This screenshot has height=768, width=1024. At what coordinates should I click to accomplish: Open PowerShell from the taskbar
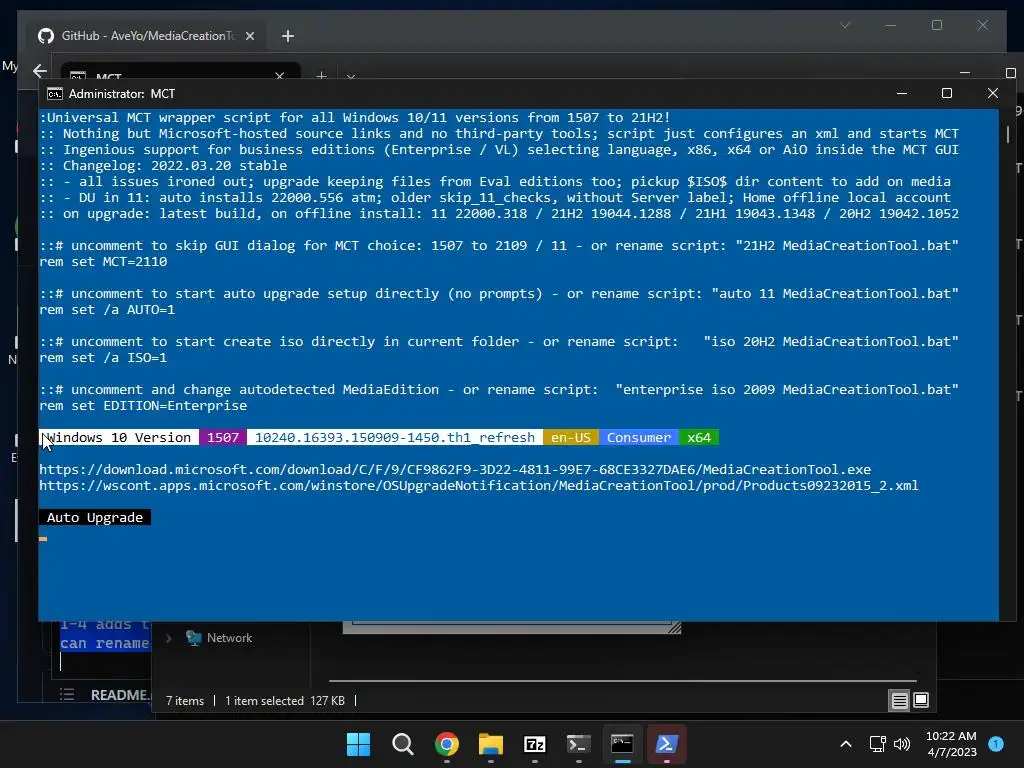click(666, 744)
